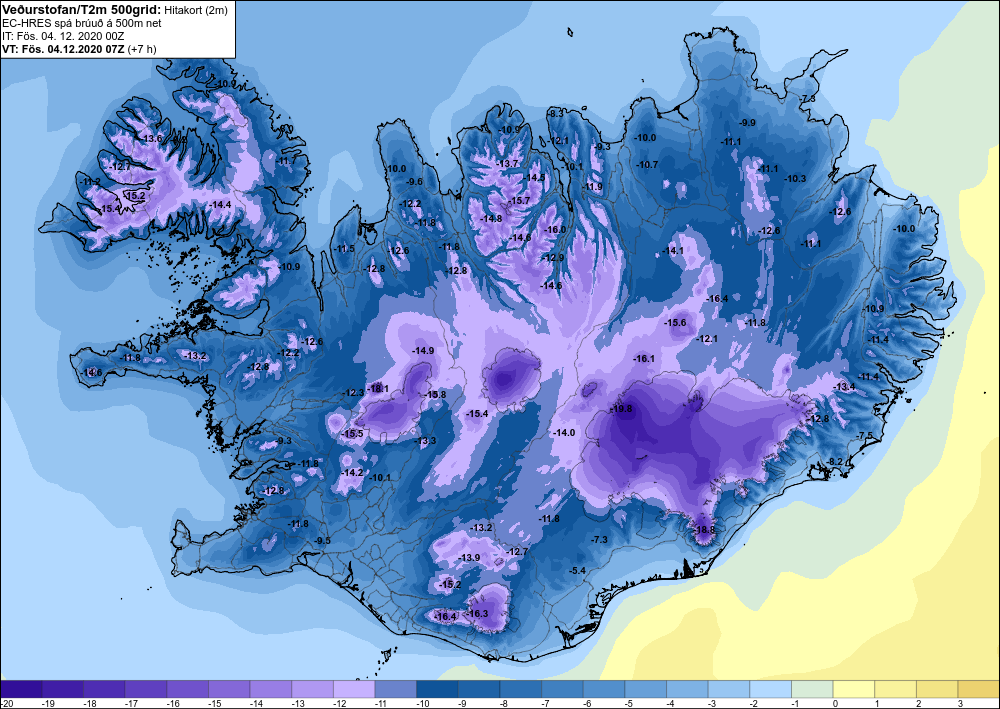Select the -13.6 temperature reading
The image size is (1000, 709).
pyautogui.click(x=152, y=138)
